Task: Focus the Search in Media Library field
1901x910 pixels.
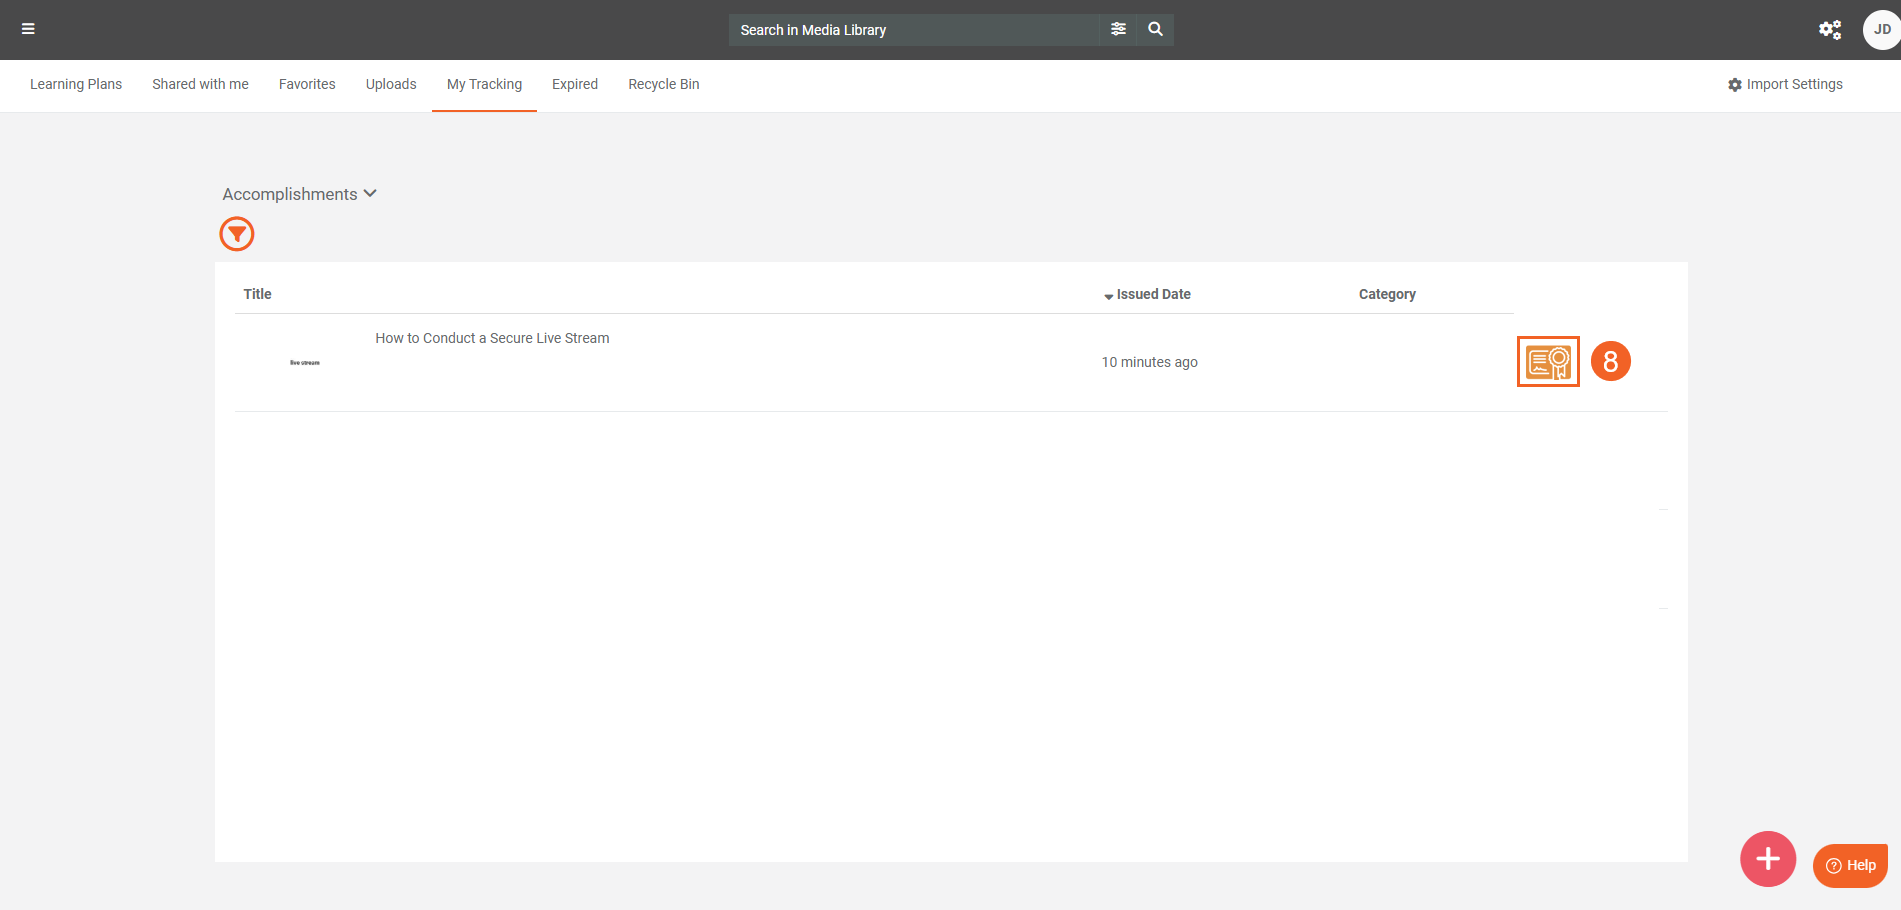Action: click(913, 30)
